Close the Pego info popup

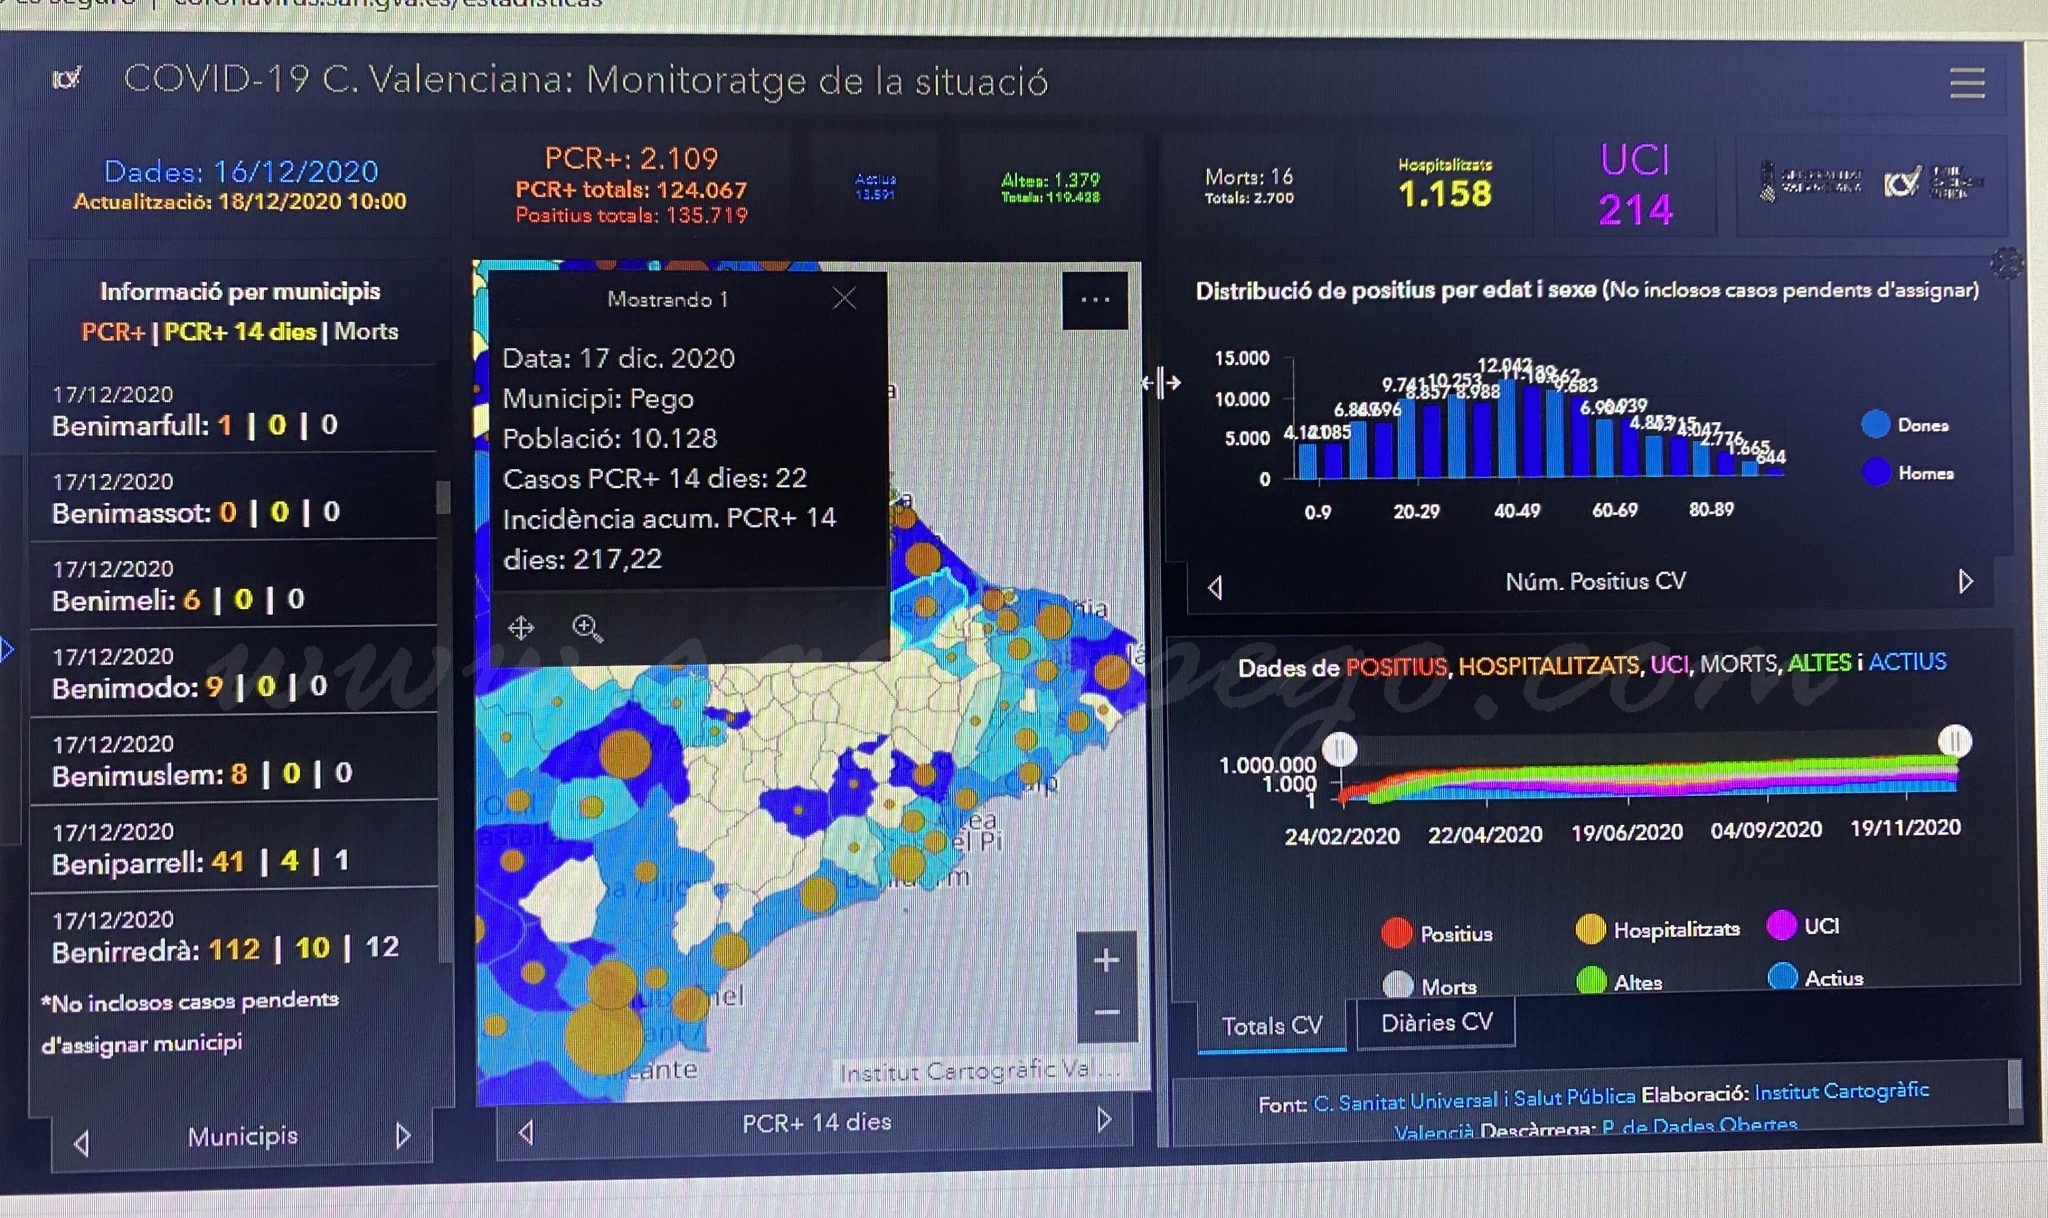pos(844,298)
